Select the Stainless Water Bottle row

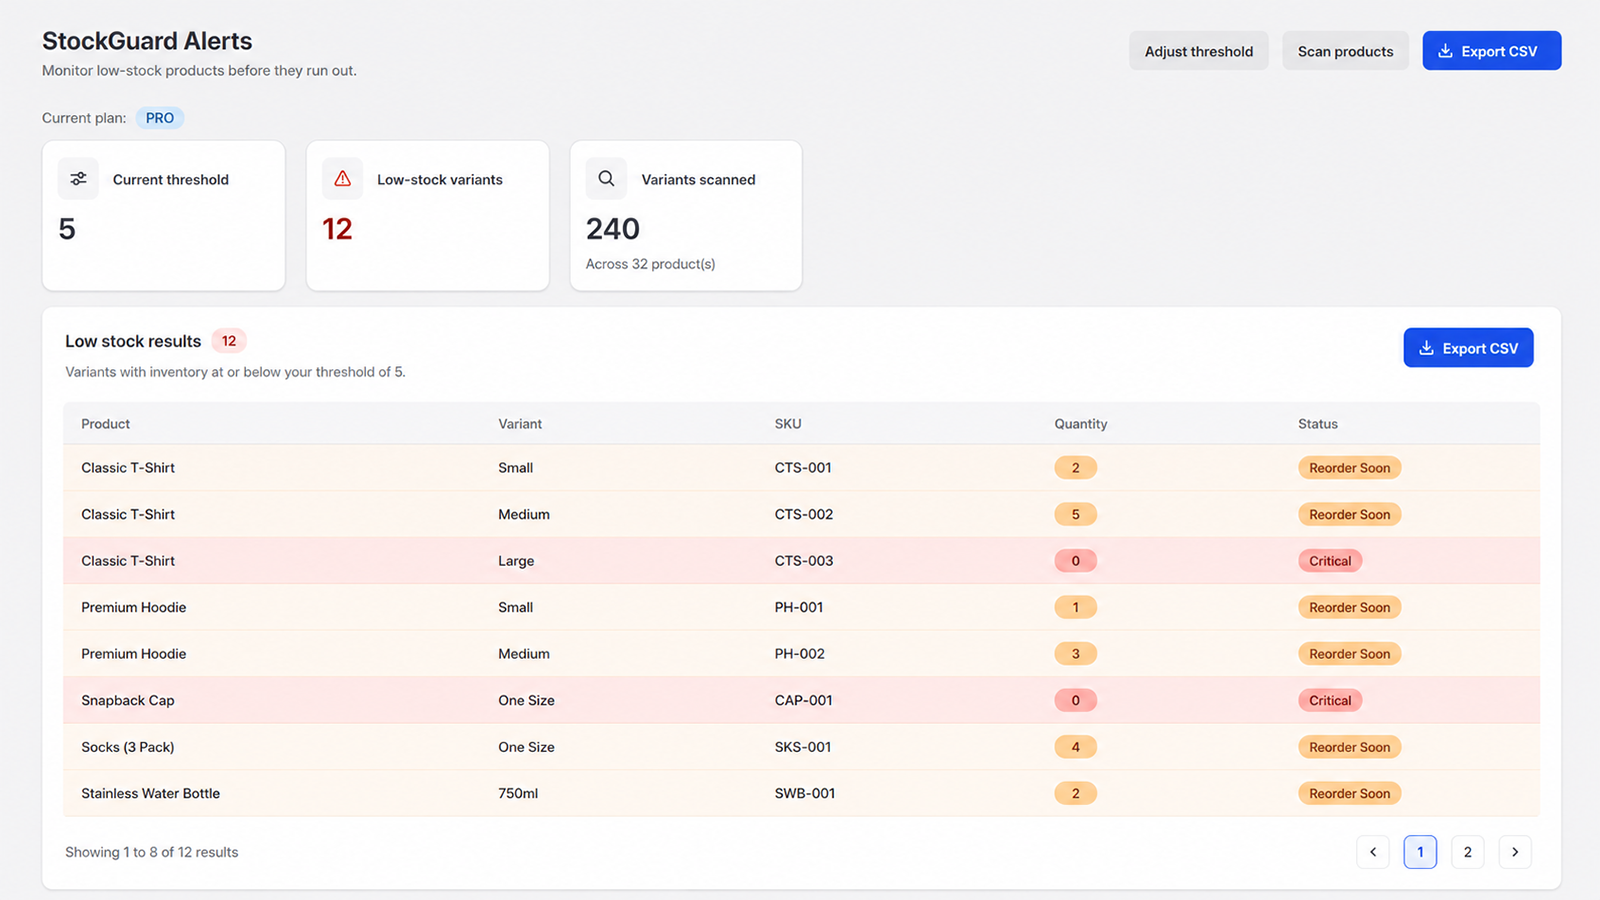click(x=801, y=793)
